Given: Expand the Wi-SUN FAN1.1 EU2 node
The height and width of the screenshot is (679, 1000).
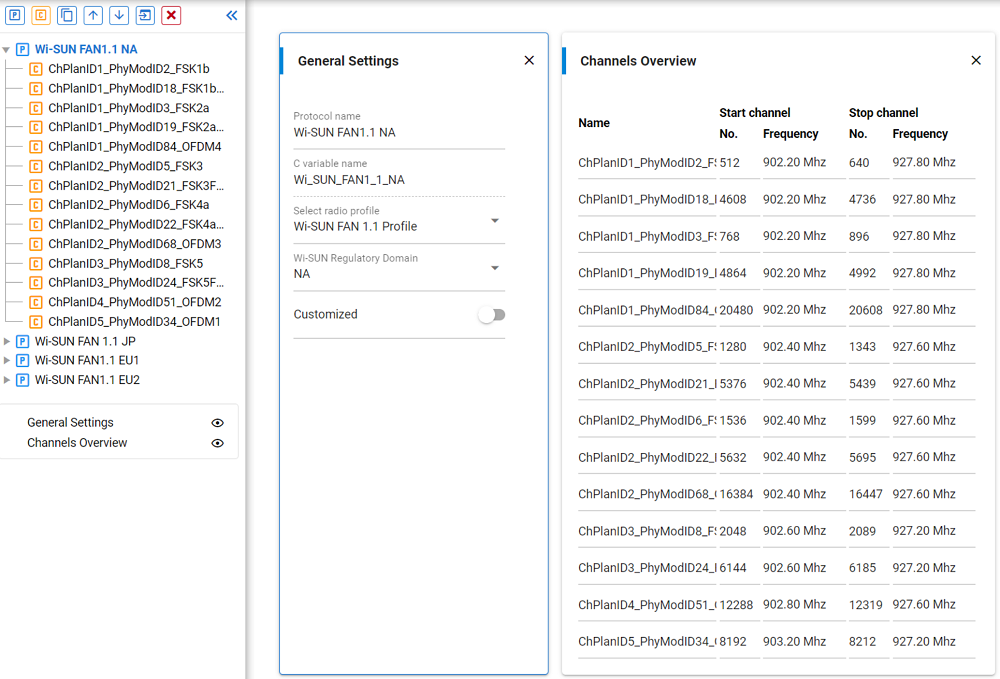Looking at the screenshot, I should pyautogui.click(x=6, y=381).
